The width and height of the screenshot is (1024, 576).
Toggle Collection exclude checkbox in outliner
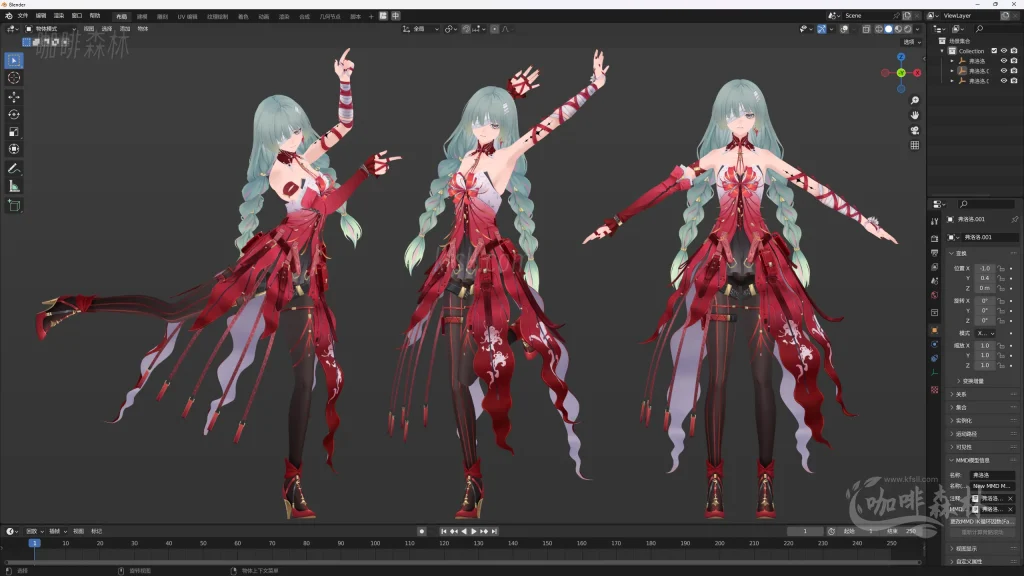click(x=995, y=51)
